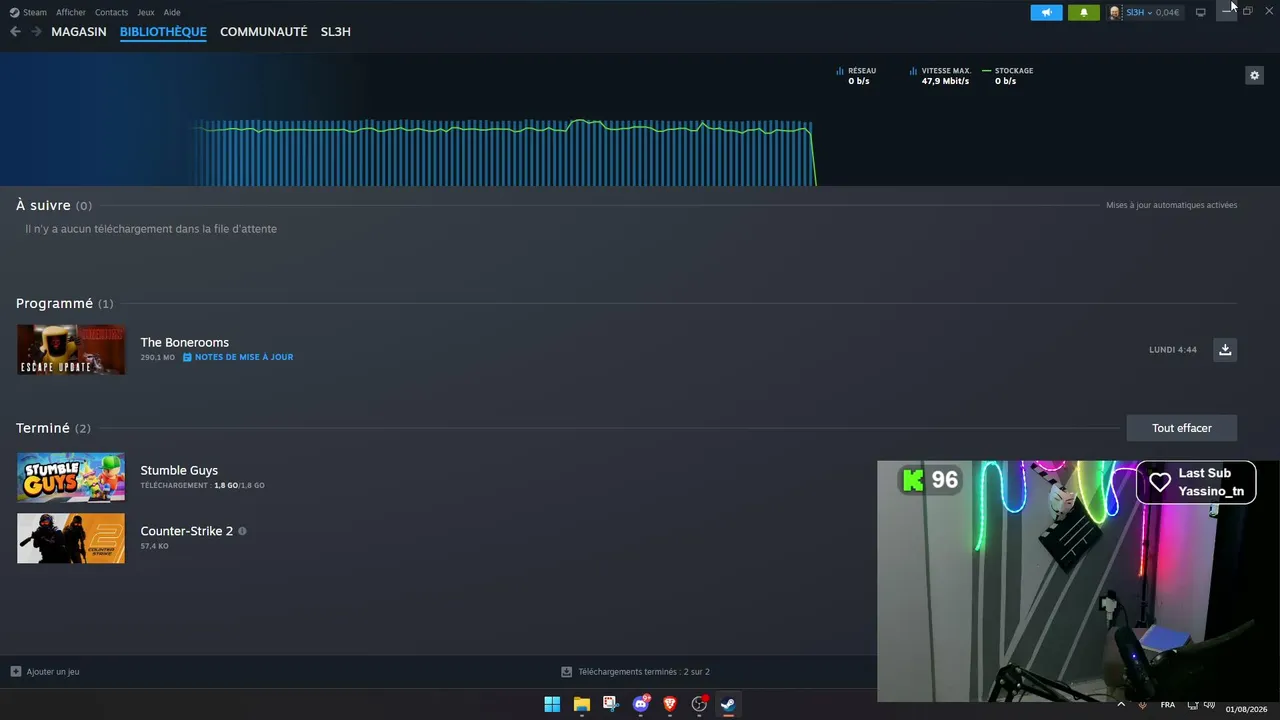Viewport: 1280px width, 720px height.
Task: Open Steam announcements megaphone button
Action: [1046, 12]
